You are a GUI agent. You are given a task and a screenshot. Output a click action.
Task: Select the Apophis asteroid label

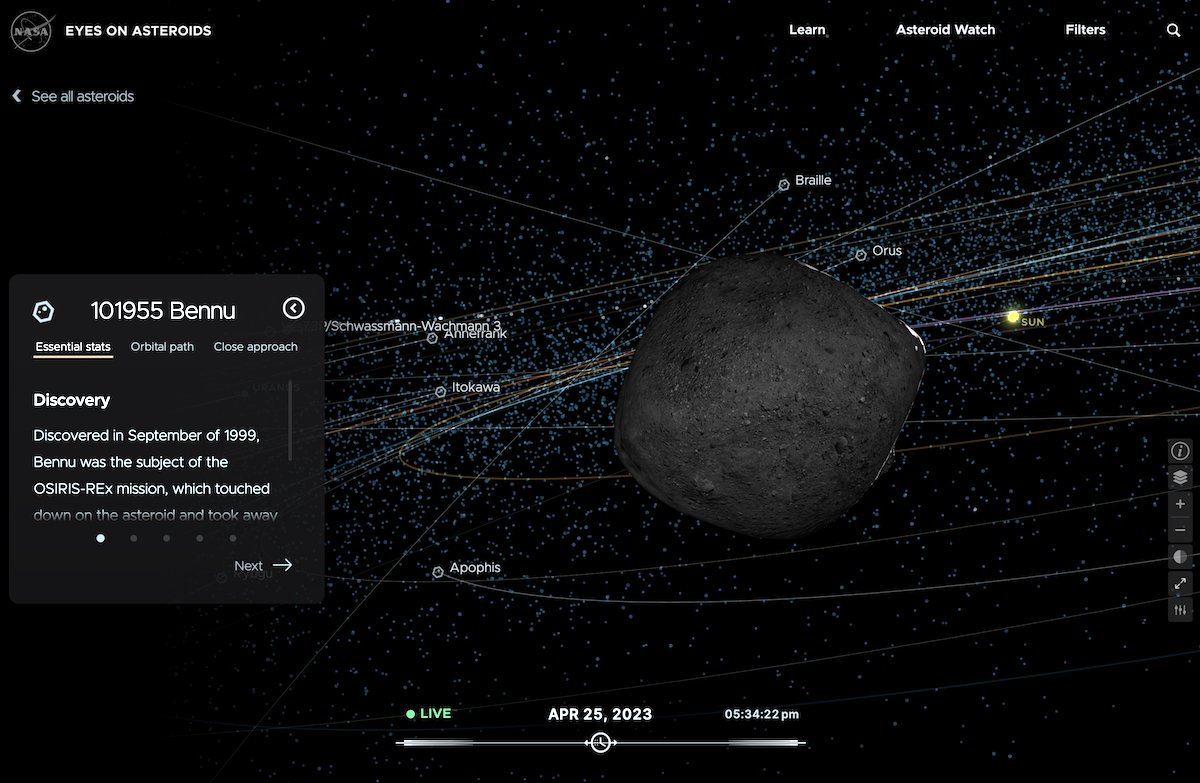tap(466, 567)
